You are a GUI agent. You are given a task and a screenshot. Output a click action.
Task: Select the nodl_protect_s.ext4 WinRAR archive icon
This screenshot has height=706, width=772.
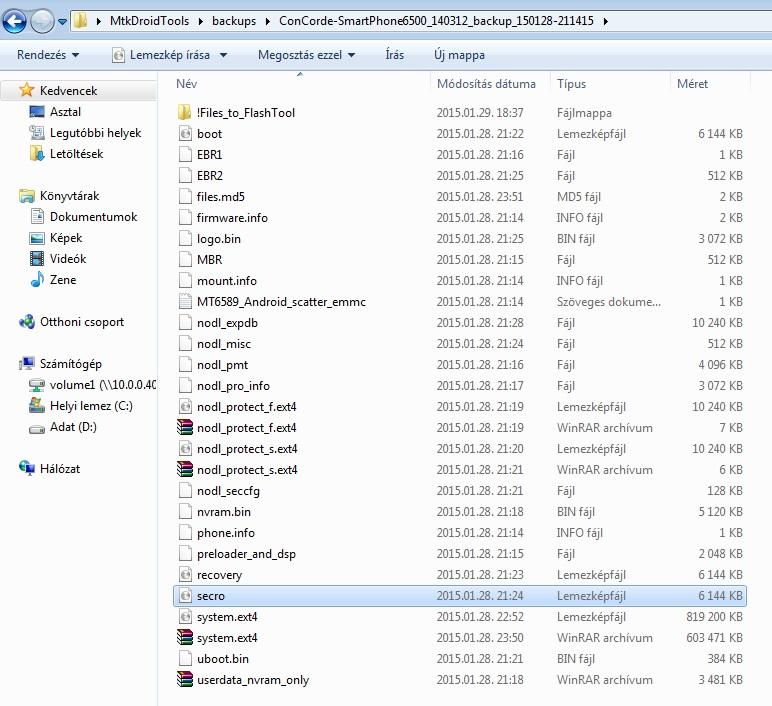click(185, 470)
